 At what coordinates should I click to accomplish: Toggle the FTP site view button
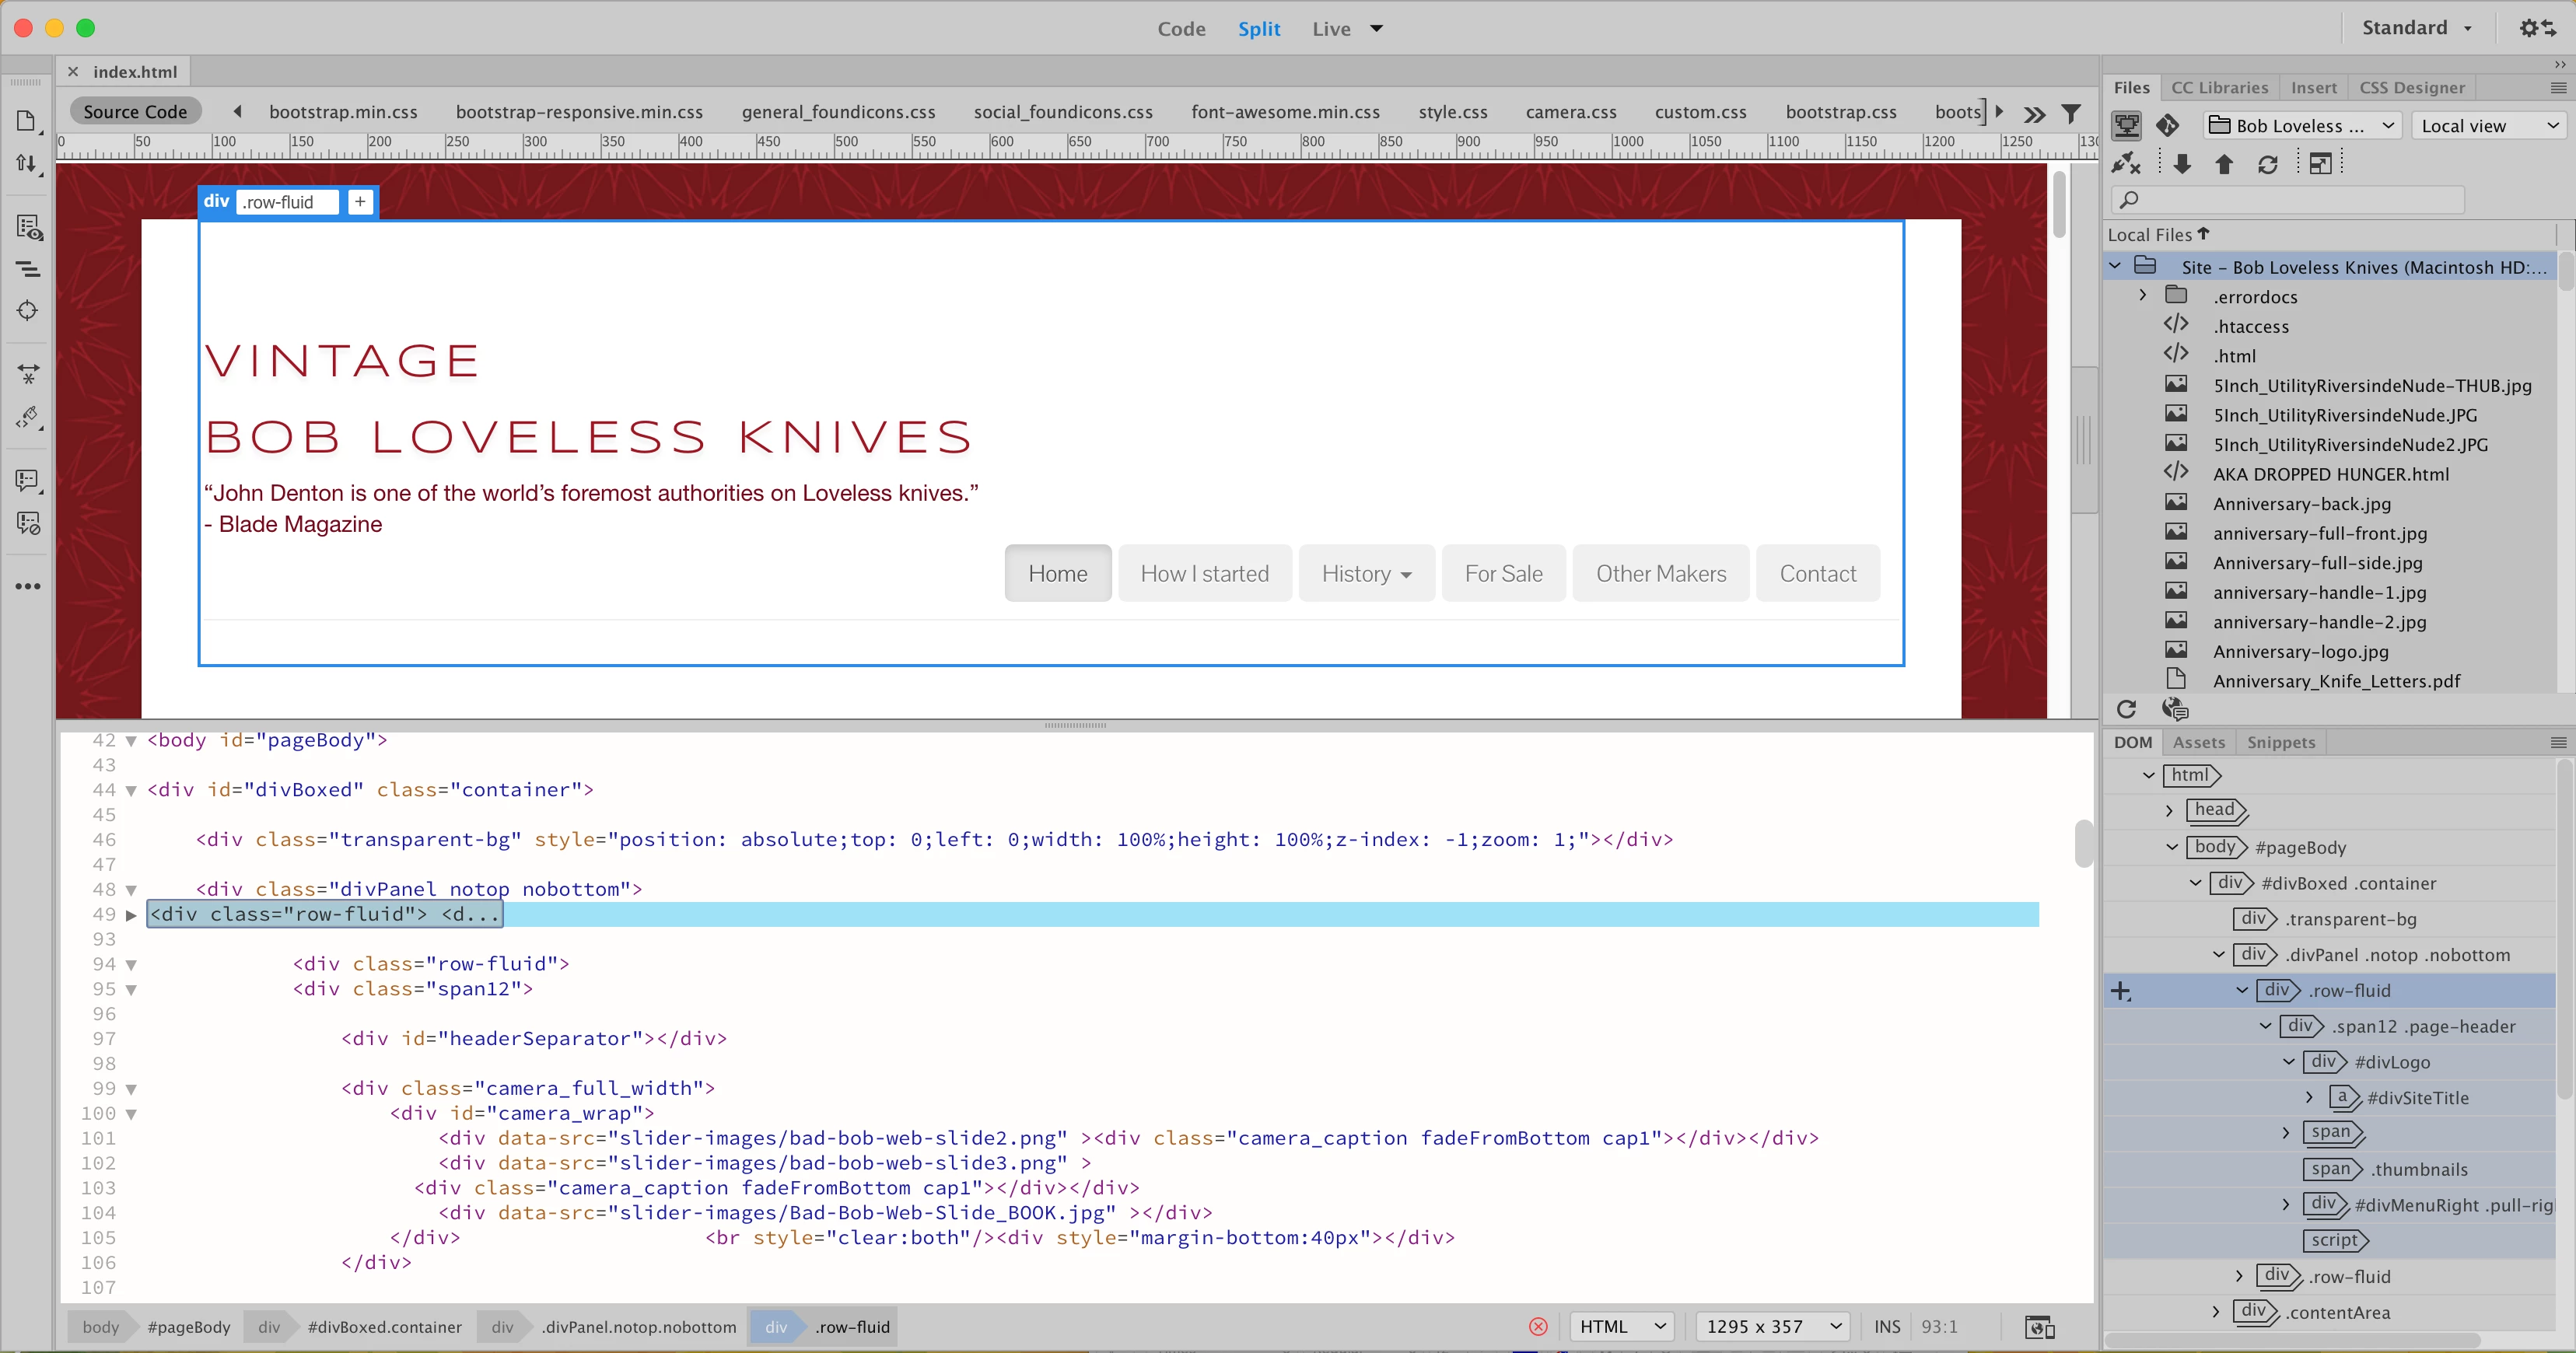2126,126
